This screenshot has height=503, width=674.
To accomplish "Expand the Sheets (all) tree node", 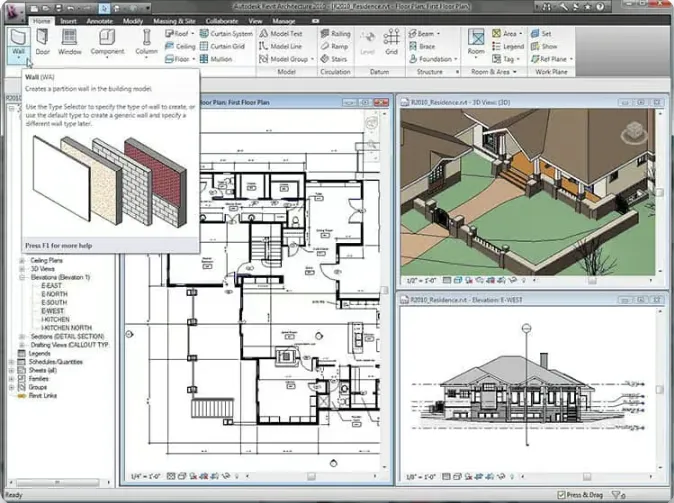I will click(12, 371).
